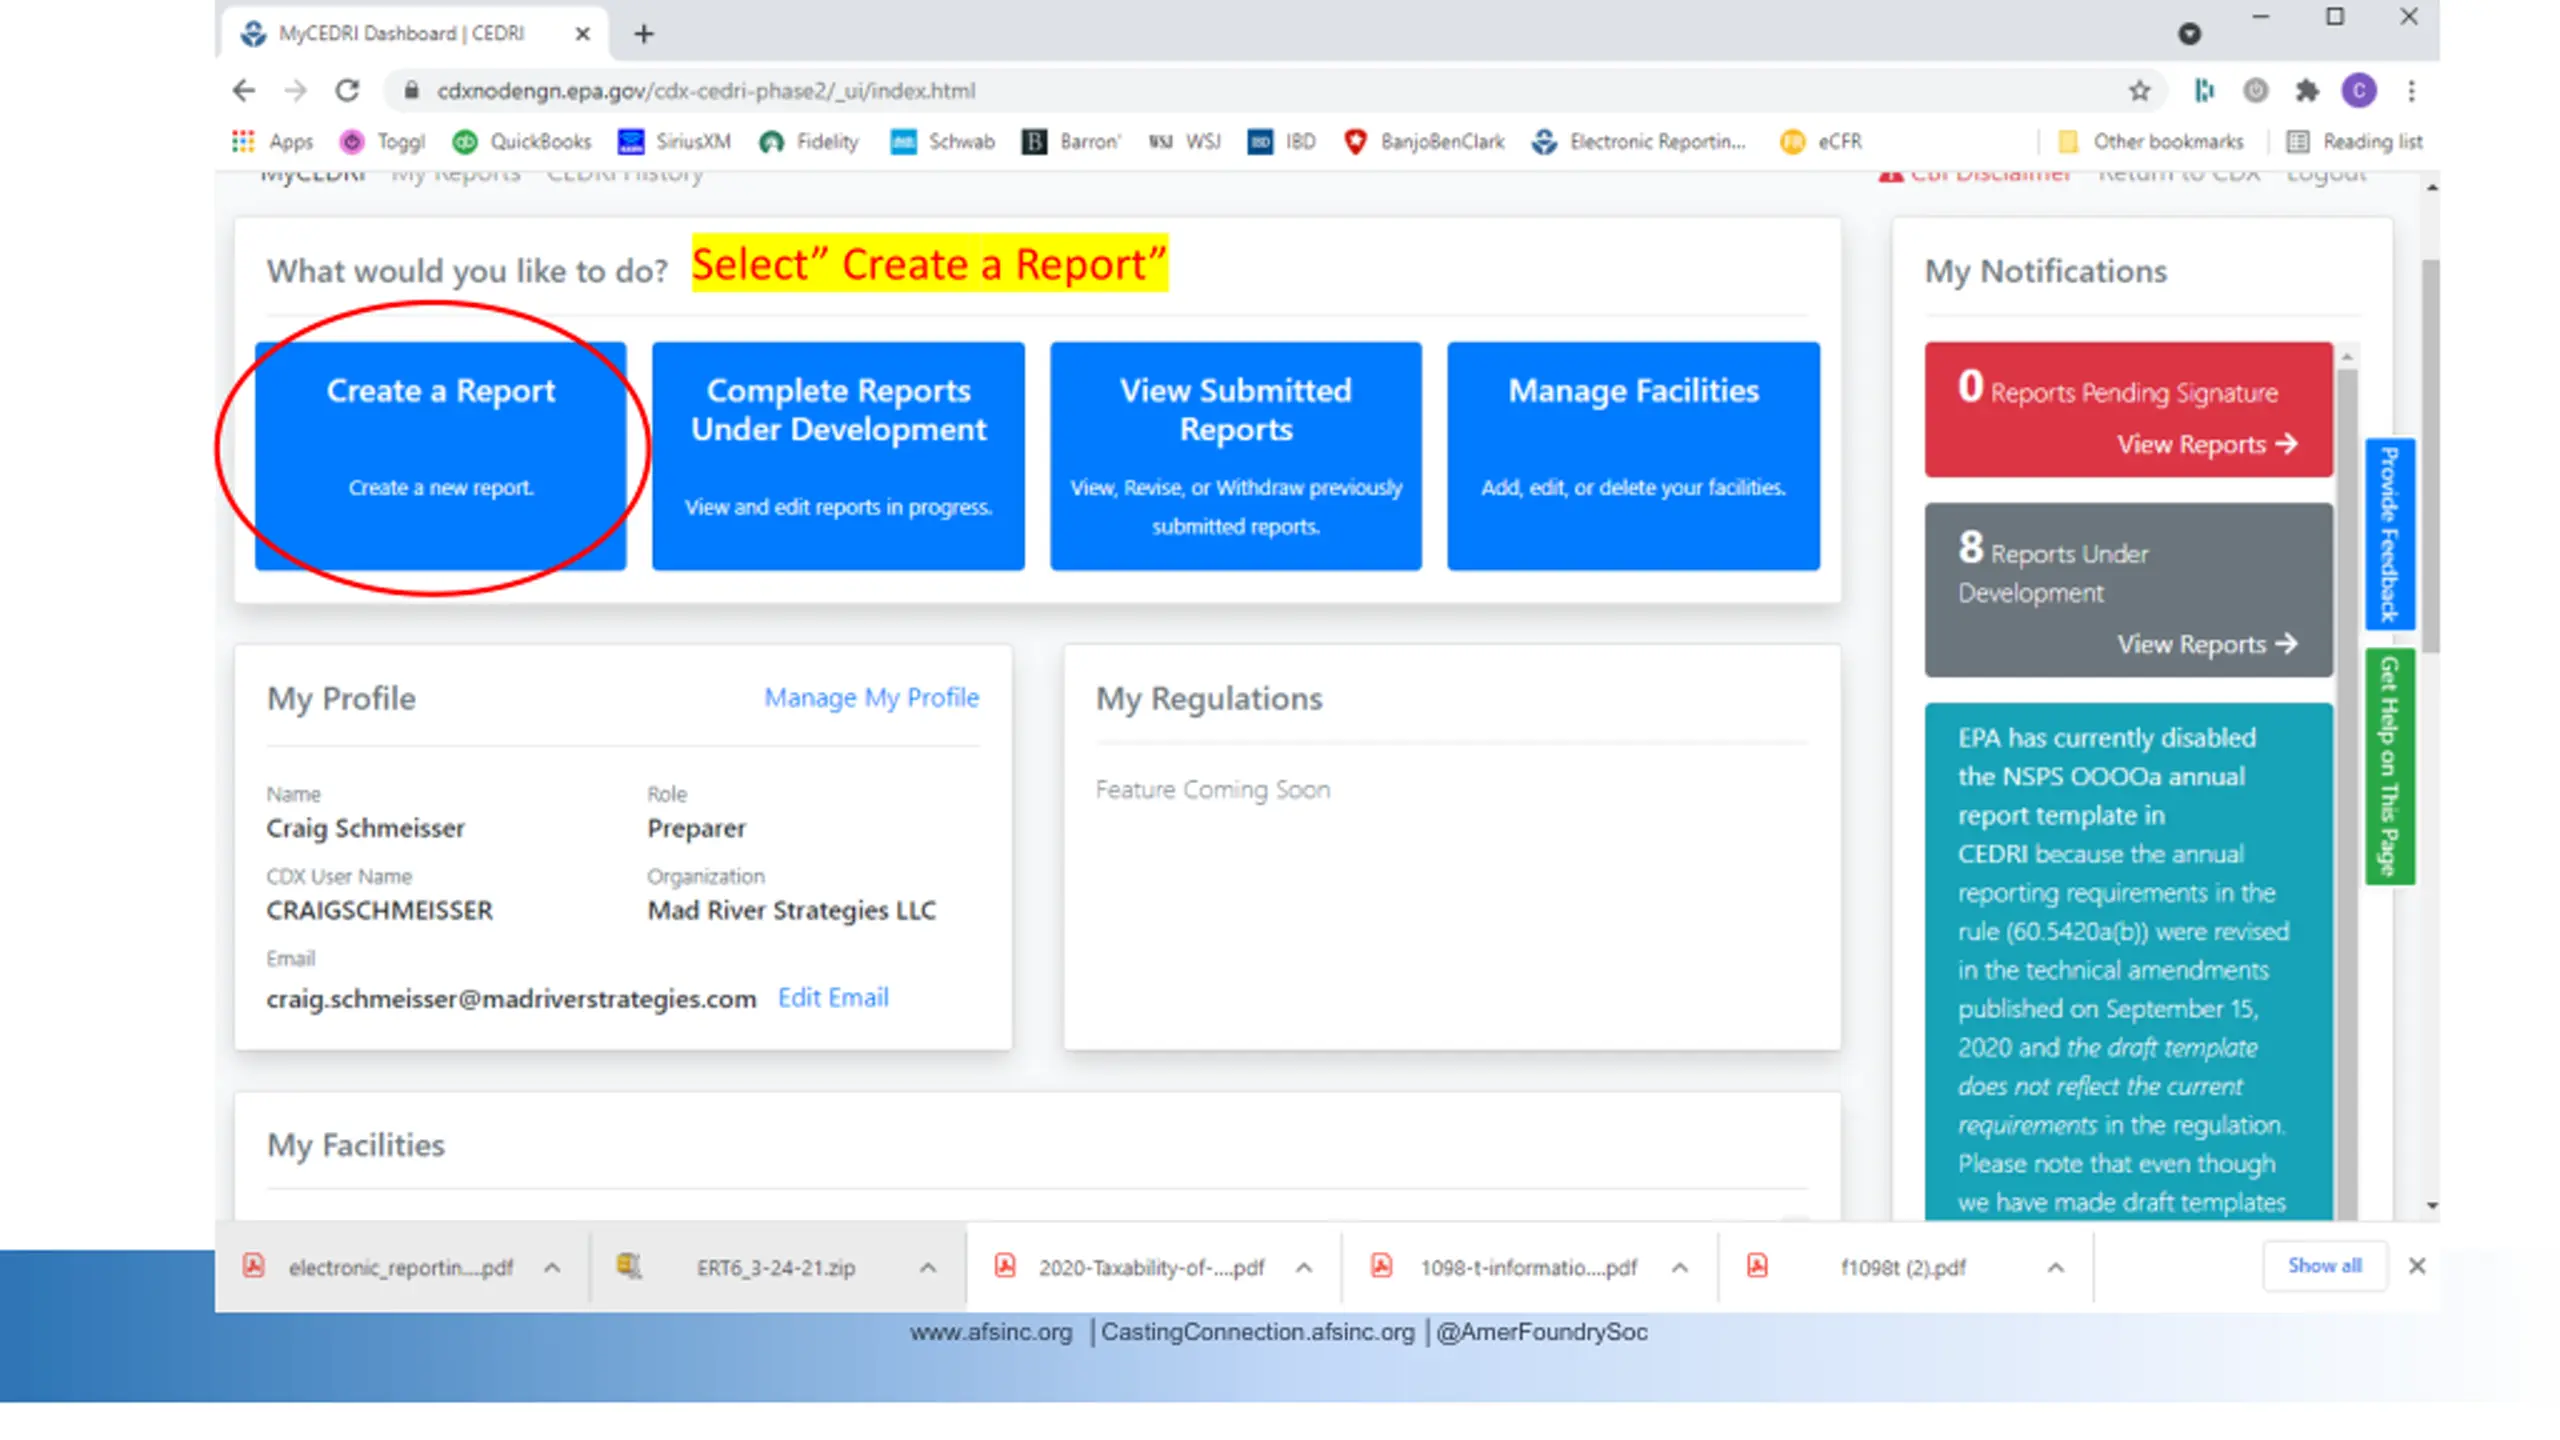Screen dimensions: 2560x1440
Task: Open the Reading list
Action: pyautogui.click(x=2355, y=142)
